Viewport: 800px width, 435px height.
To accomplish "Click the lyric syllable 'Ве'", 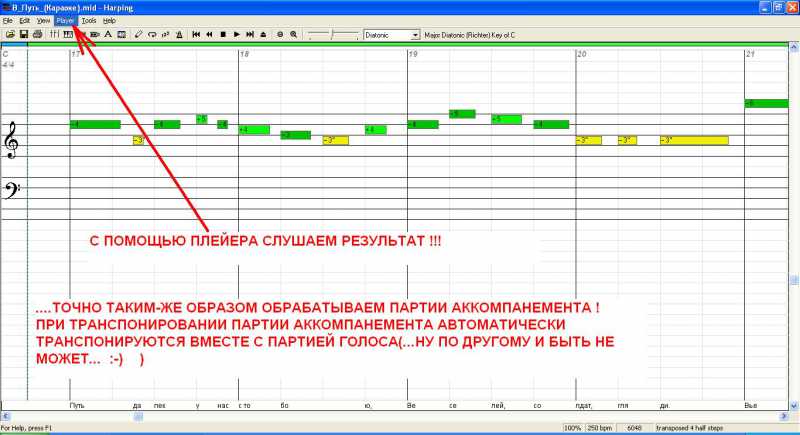I will [411, 406].
